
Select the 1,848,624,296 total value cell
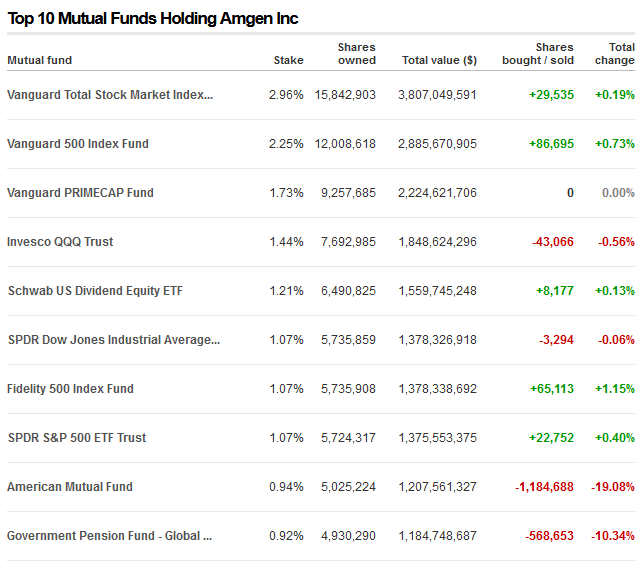[x=437, y=242]
